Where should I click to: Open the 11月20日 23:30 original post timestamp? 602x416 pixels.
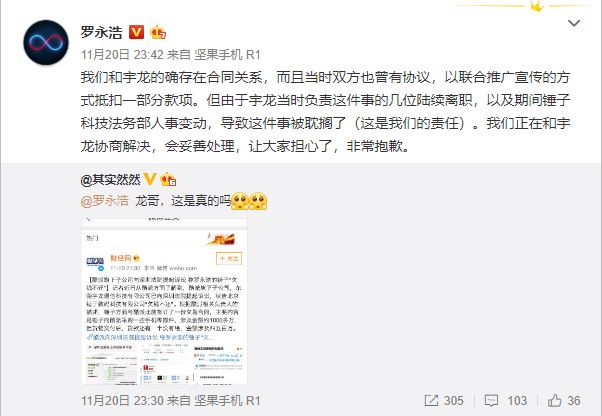[122, 401]
